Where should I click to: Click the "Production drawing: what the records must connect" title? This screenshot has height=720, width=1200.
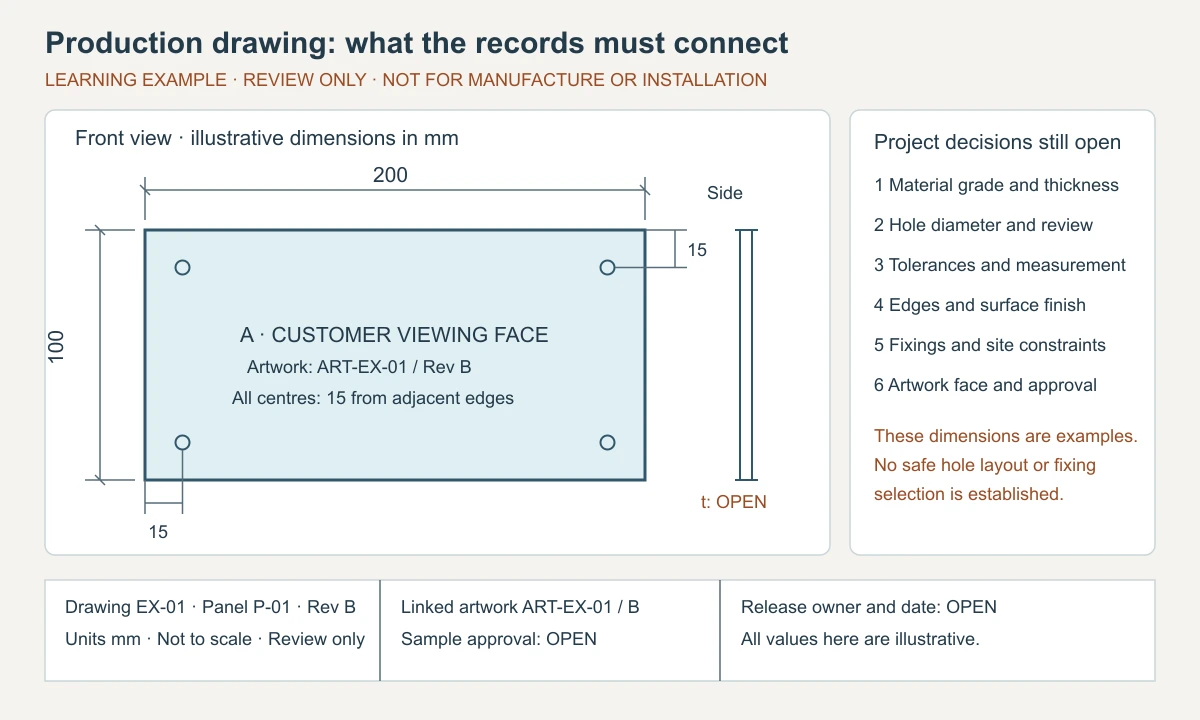click(417, 43)
